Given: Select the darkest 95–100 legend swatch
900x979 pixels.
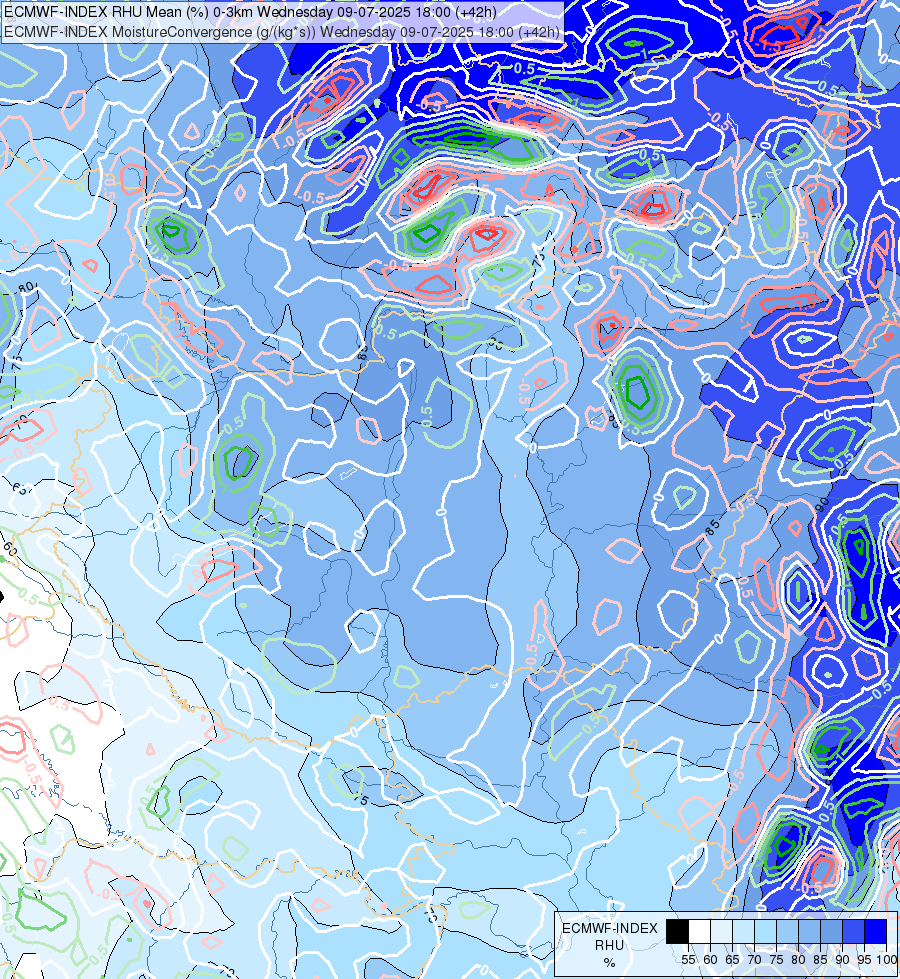Looking at the screenshot, I should click(876, 931).
